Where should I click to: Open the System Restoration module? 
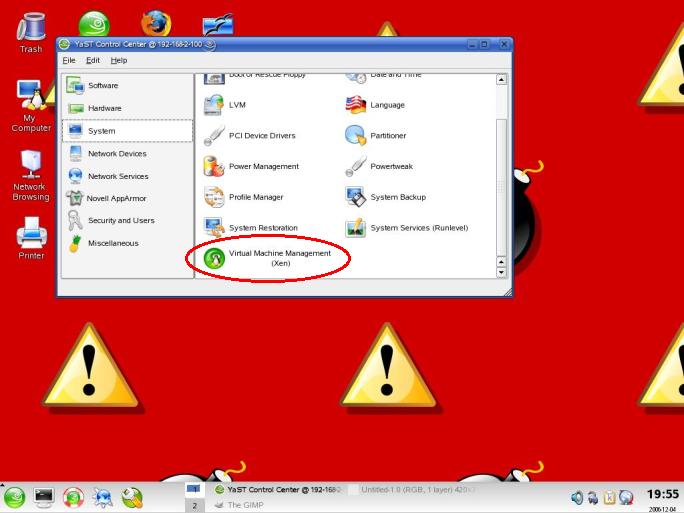coord(251,228)
